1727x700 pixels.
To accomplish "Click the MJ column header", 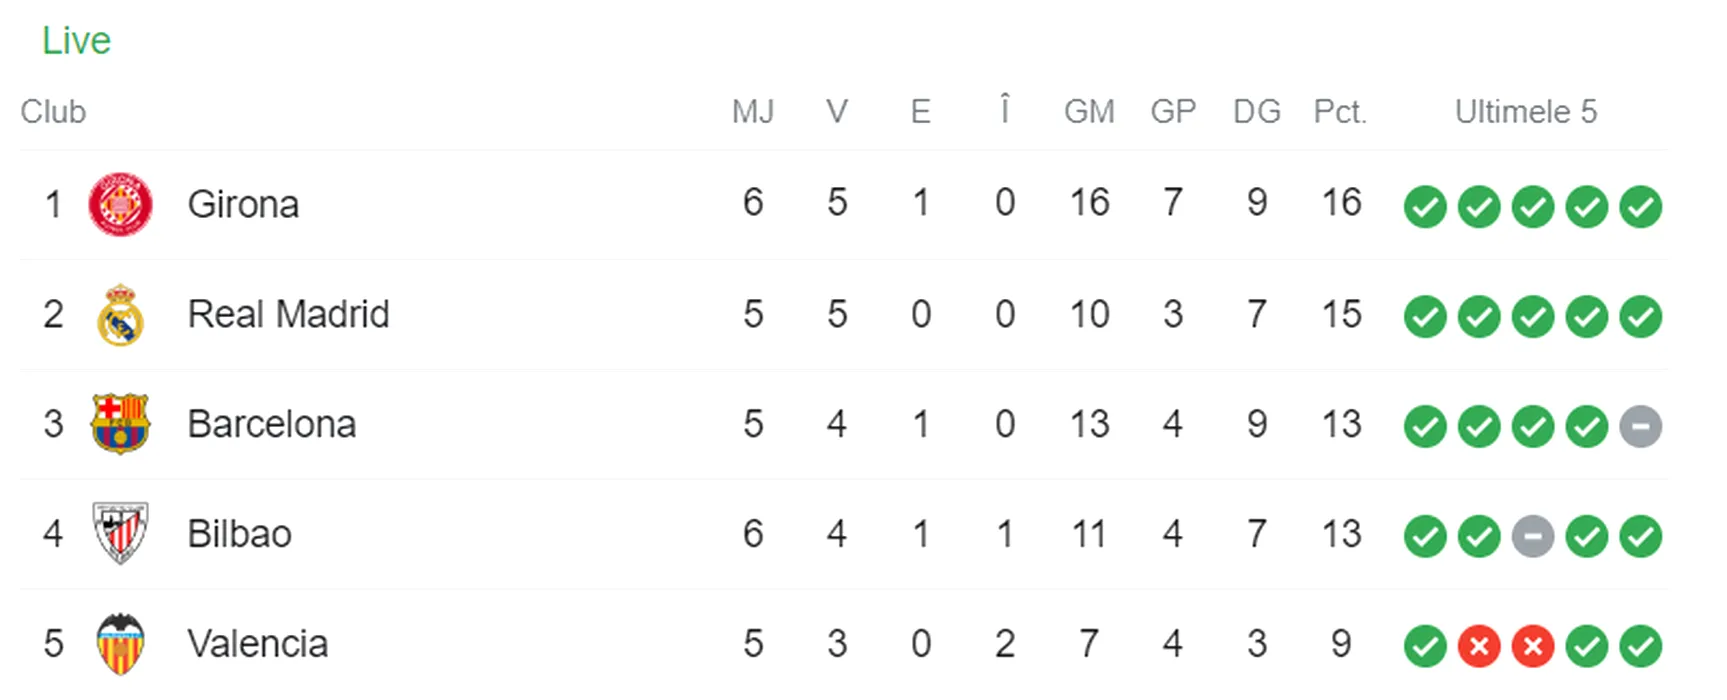I will (x=753, y=111).
